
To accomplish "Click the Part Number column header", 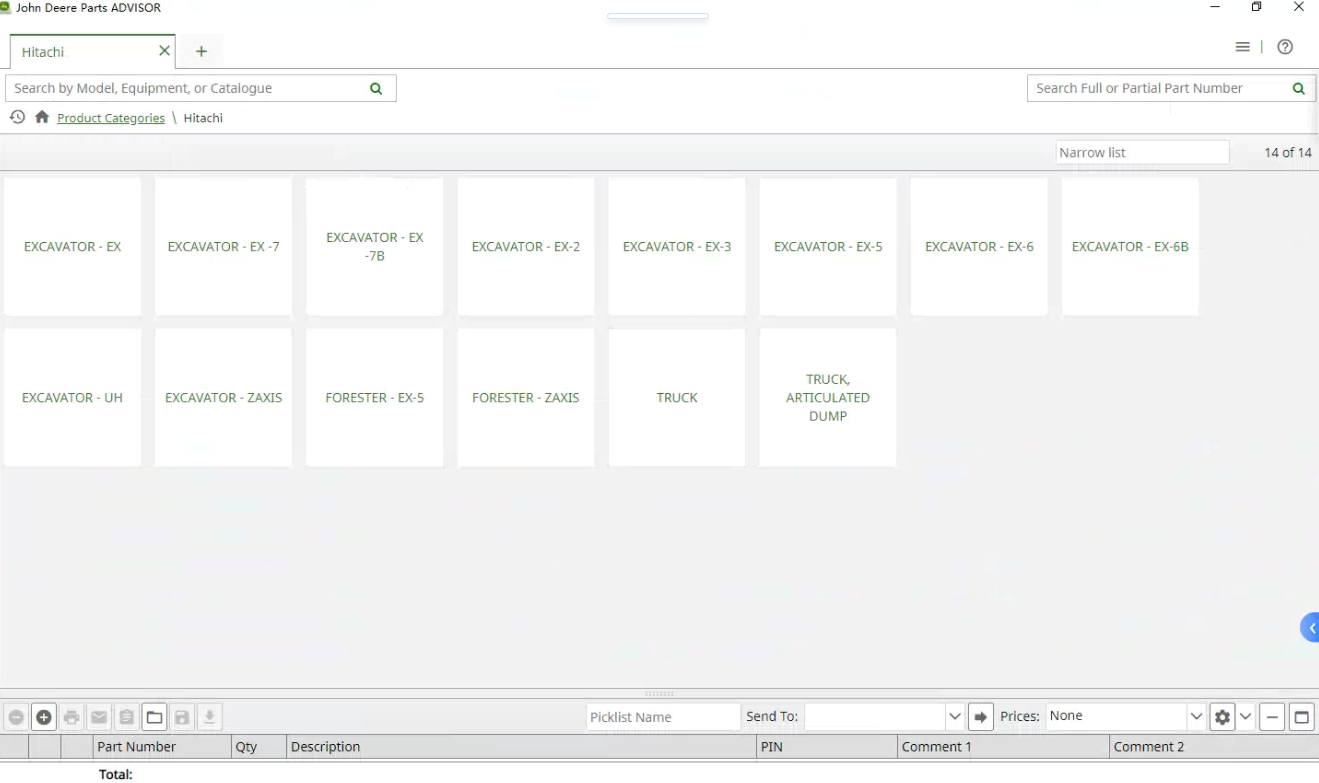I will [x=162, y=746].
